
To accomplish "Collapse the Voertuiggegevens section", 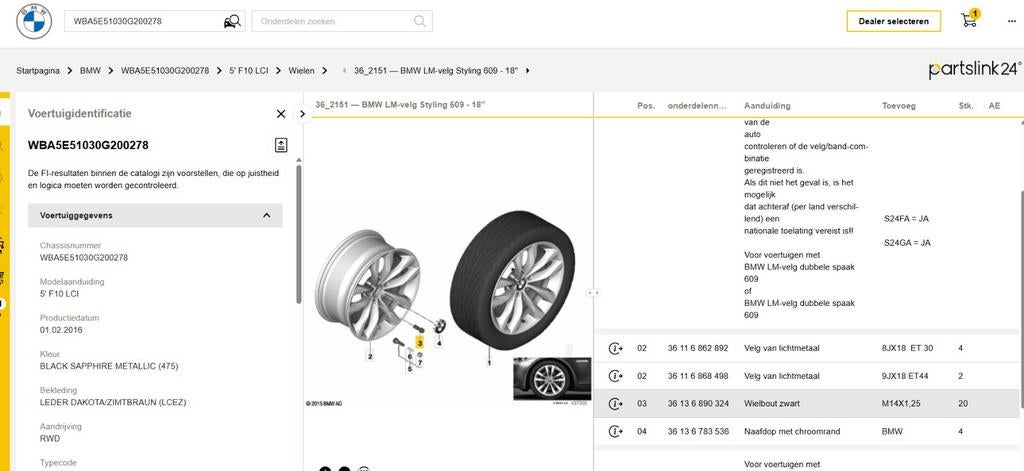I will (x=266, y=215).
